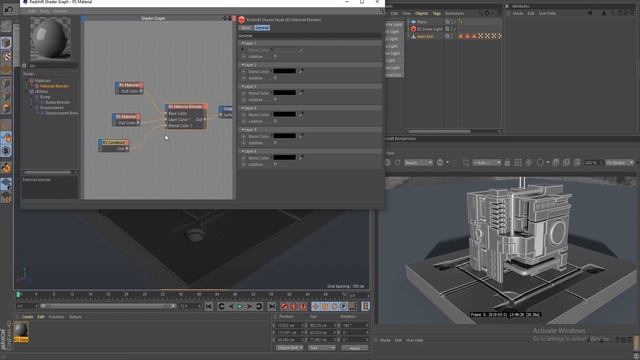The image size is (640, 360).
Task: Click RenderView grid overlay icon
Action: 518,162
